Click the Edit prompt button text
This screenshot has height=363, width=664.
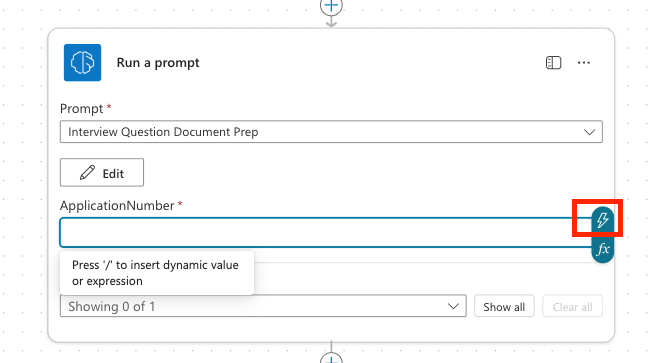(113, 174)
